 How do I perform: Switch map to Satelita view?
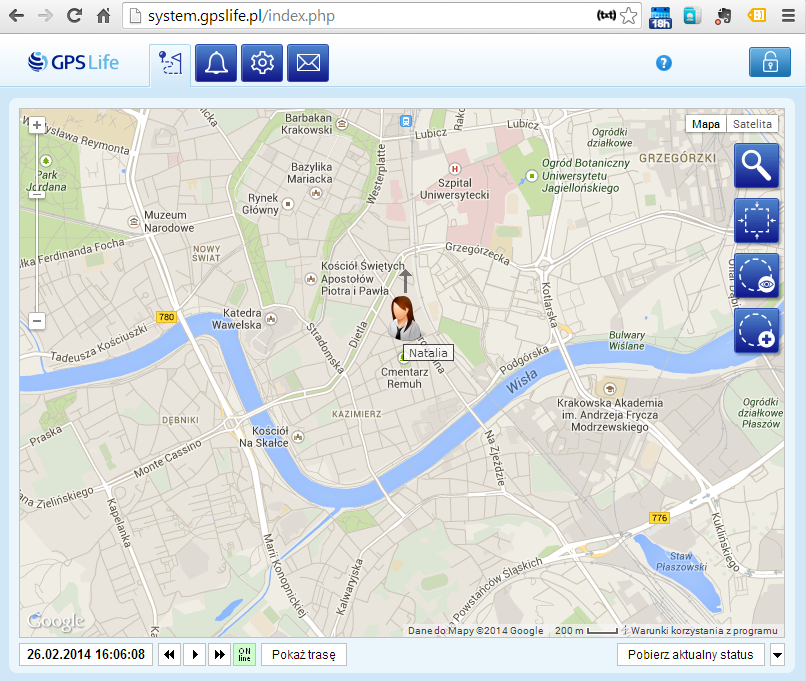point(752,124)
